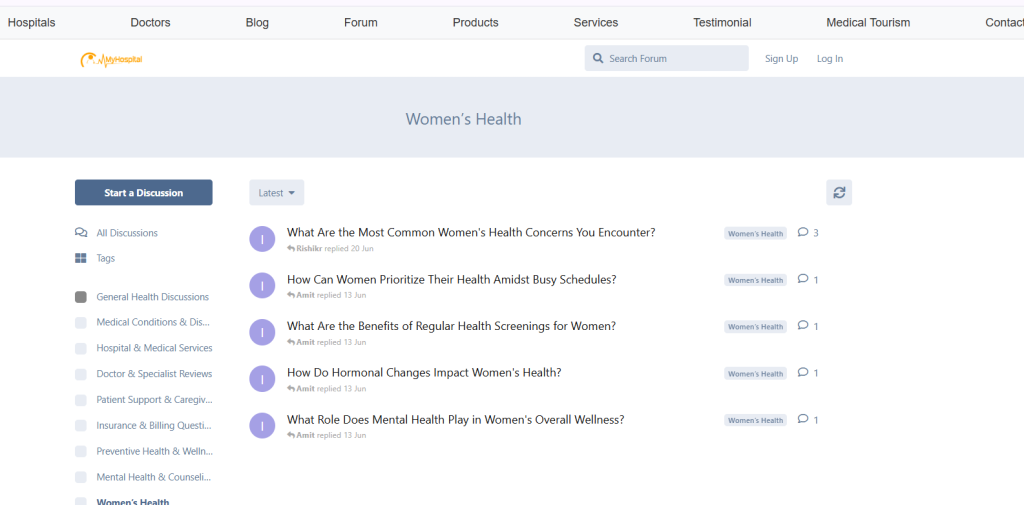Click the All Discussions chat bubble icon

click(81, 233)
